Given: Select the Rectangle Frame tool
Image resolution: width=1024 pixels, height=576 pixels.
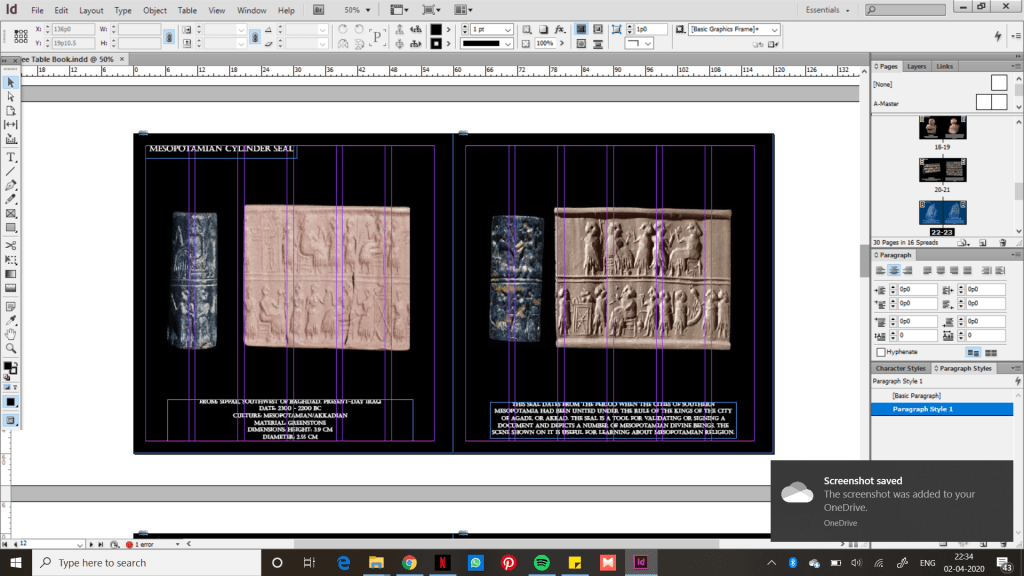Looking at the screenshot, I should coord(11,214).
